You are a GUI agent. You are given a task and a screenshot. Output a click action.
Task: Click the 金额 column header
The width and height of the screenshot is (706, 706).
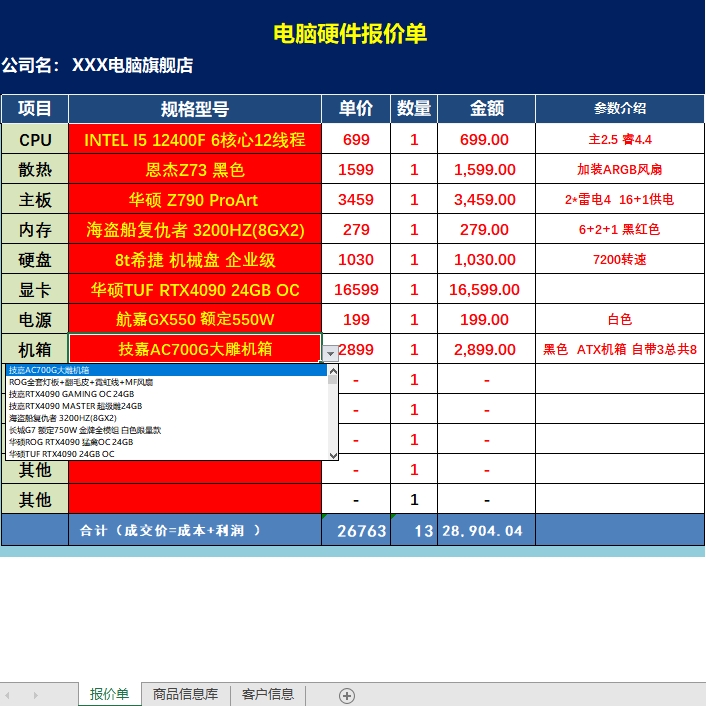[486, 109]
